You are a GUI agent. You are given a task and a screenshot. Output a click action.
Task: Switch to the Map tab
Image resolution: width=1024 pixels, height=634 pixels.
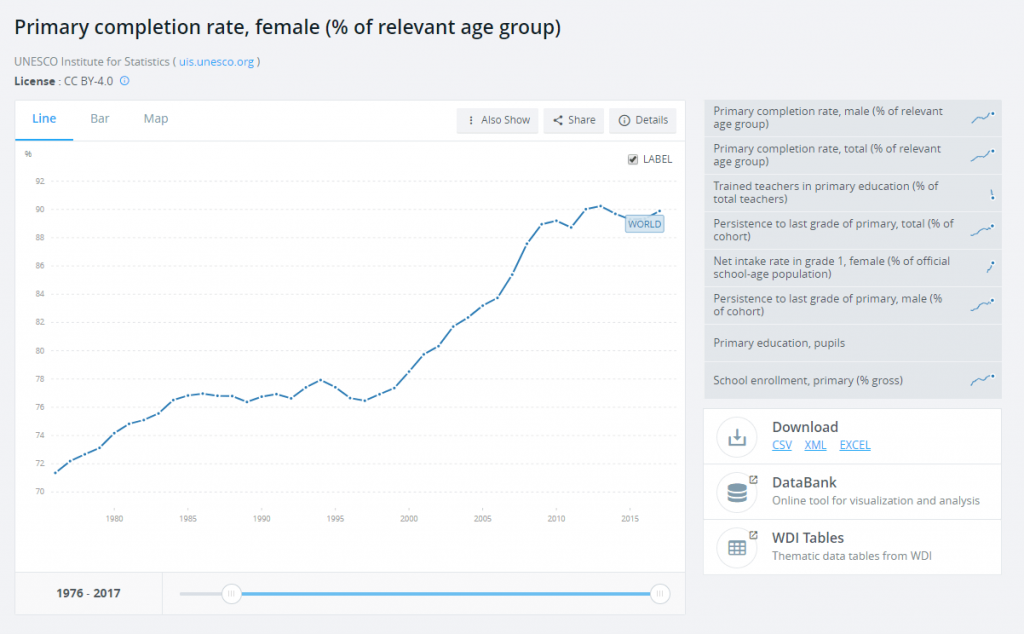pos(156,119)
